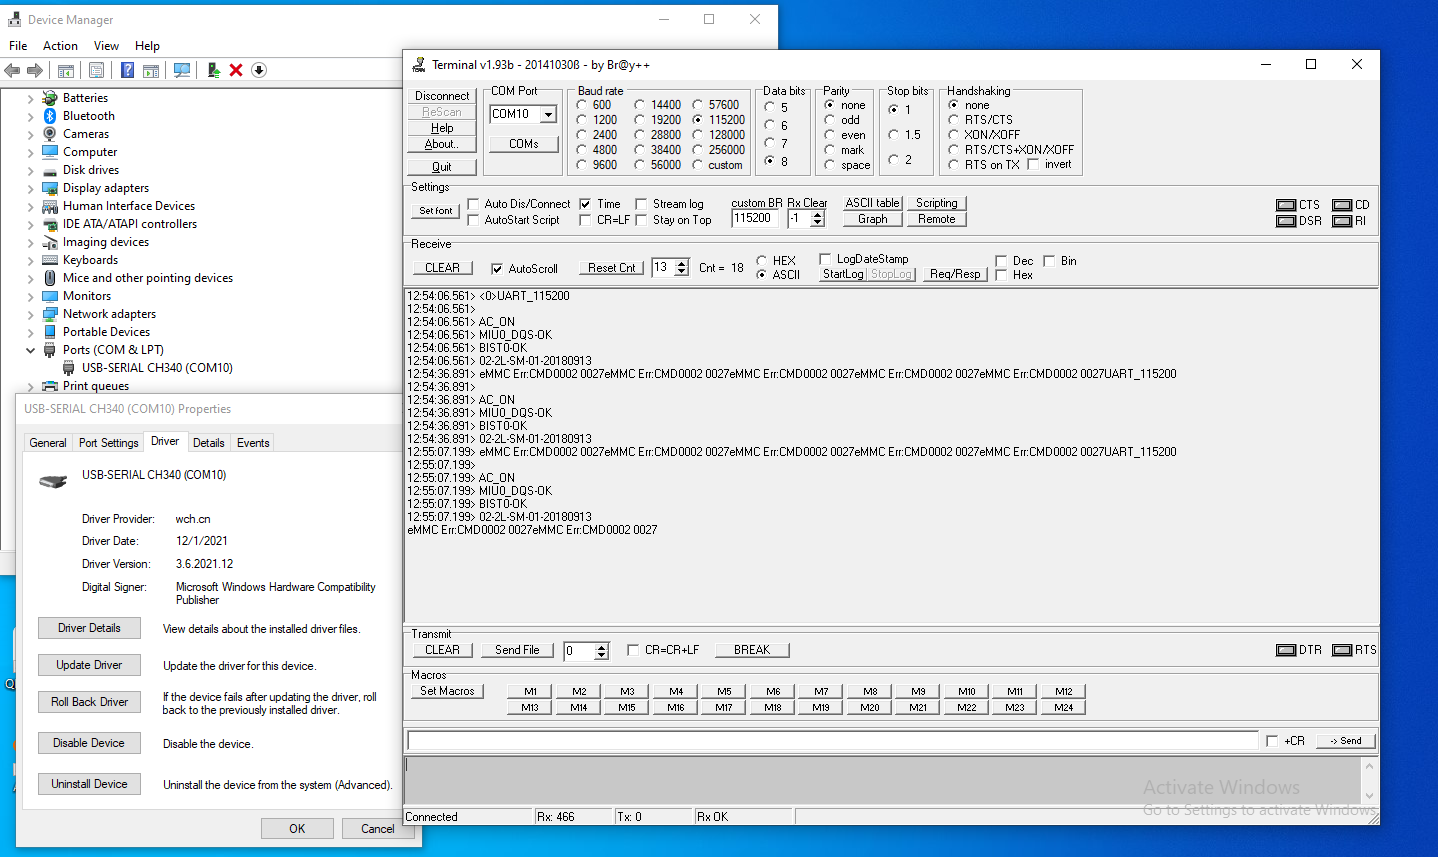Image resolution: width=1438 pixels, height=857 pixels.
Task: Enable the AutoScroll checkbox
Action: pos(497,269)
